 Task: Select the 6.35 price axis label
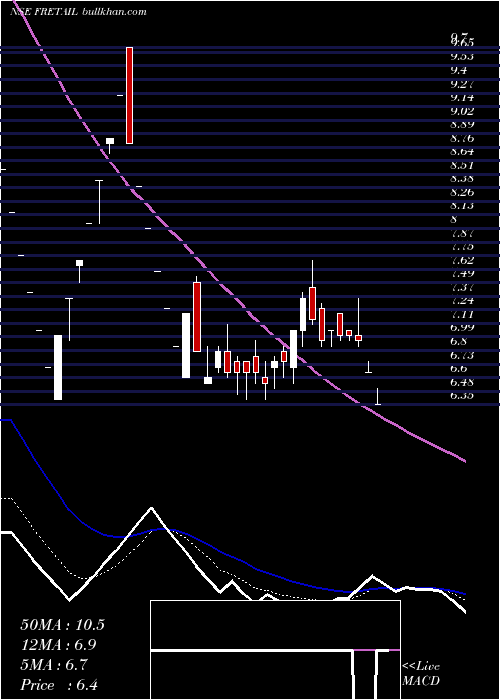click(462, 396)
